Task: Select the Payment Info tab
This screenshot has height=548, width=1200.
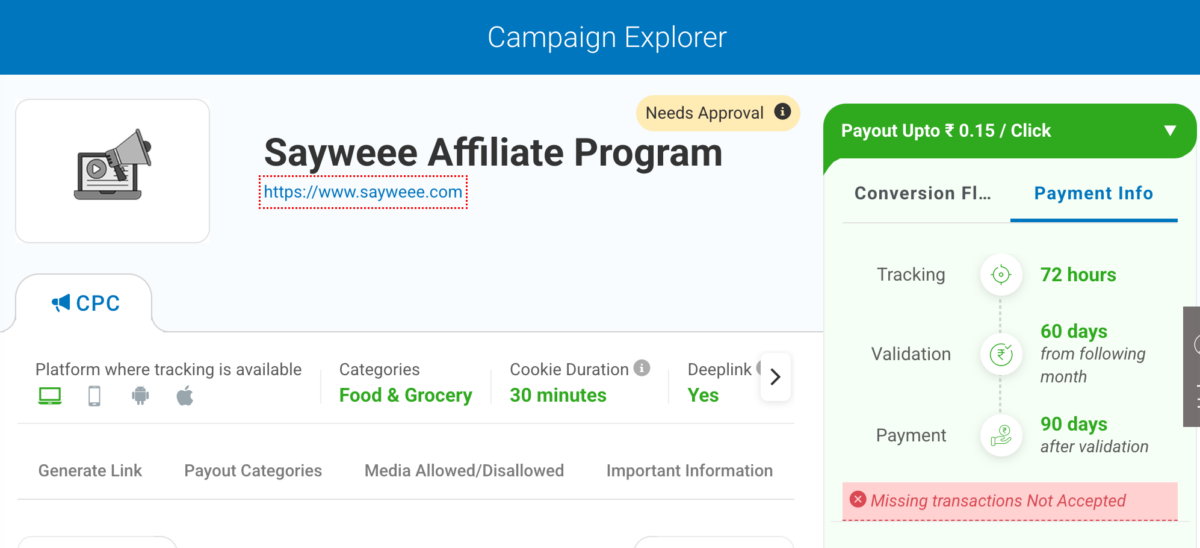Action: tap(1093, 193)
